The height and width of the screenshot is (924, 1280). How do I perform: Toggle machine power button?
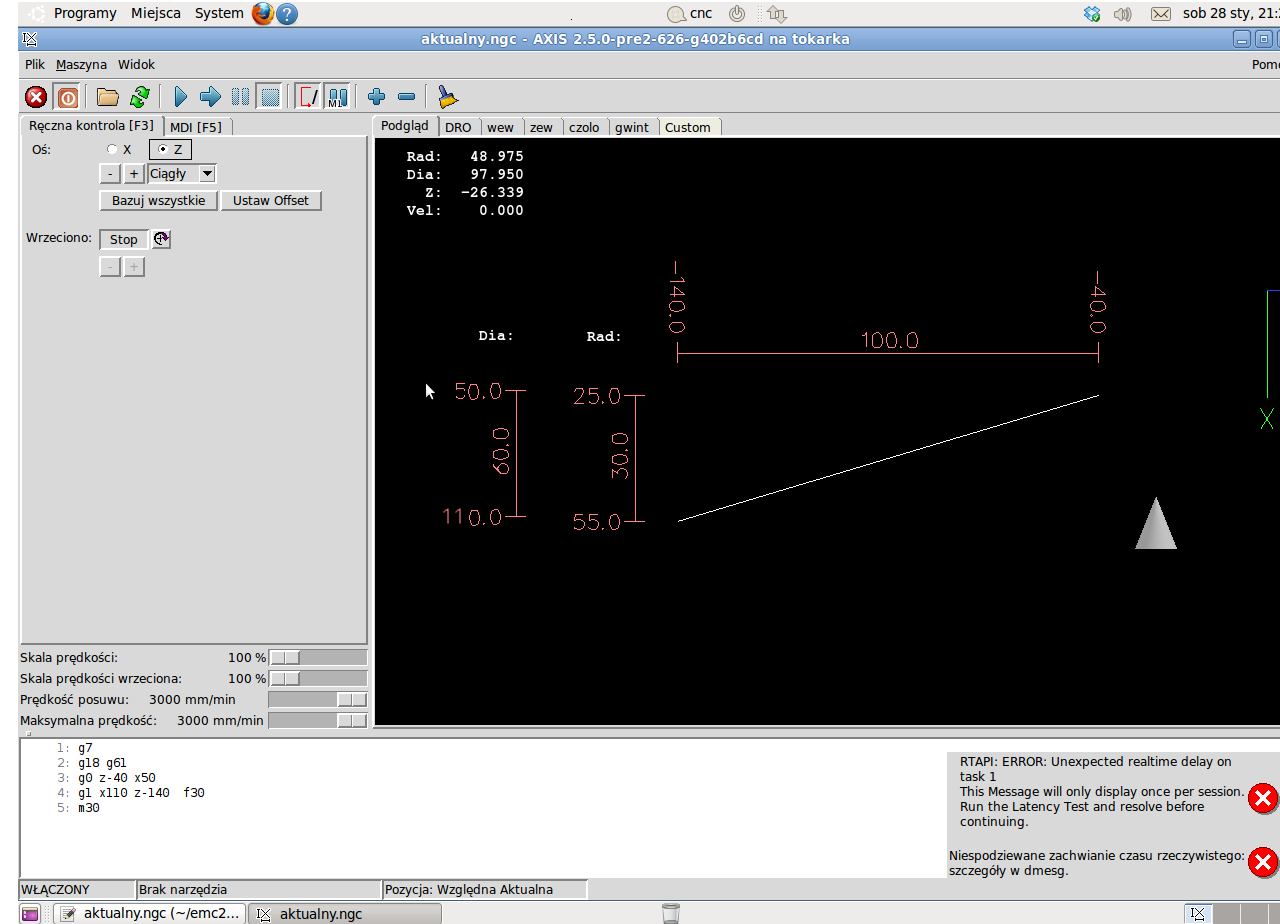[67, 97]
